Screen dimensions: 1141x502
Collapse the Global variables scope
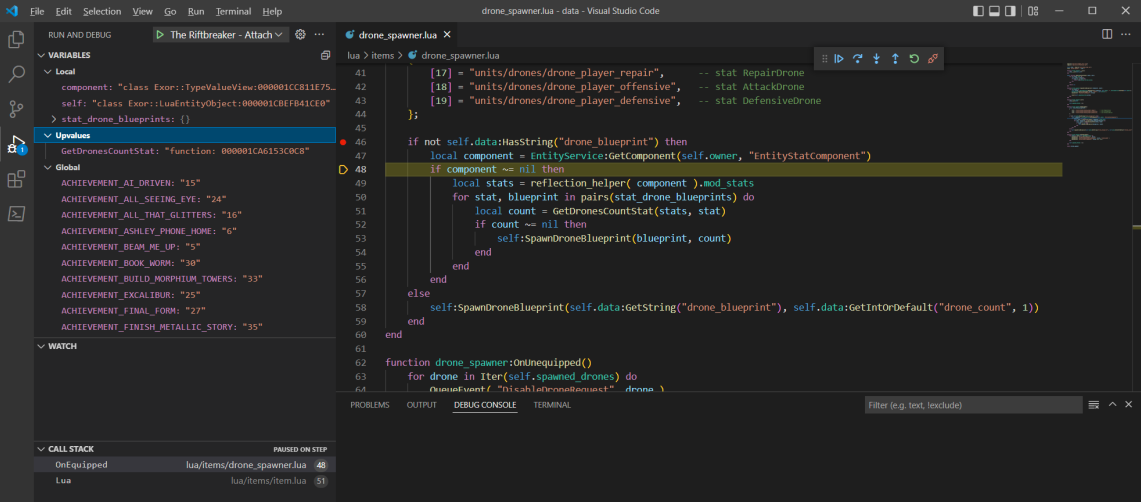(x=47, y=167)
